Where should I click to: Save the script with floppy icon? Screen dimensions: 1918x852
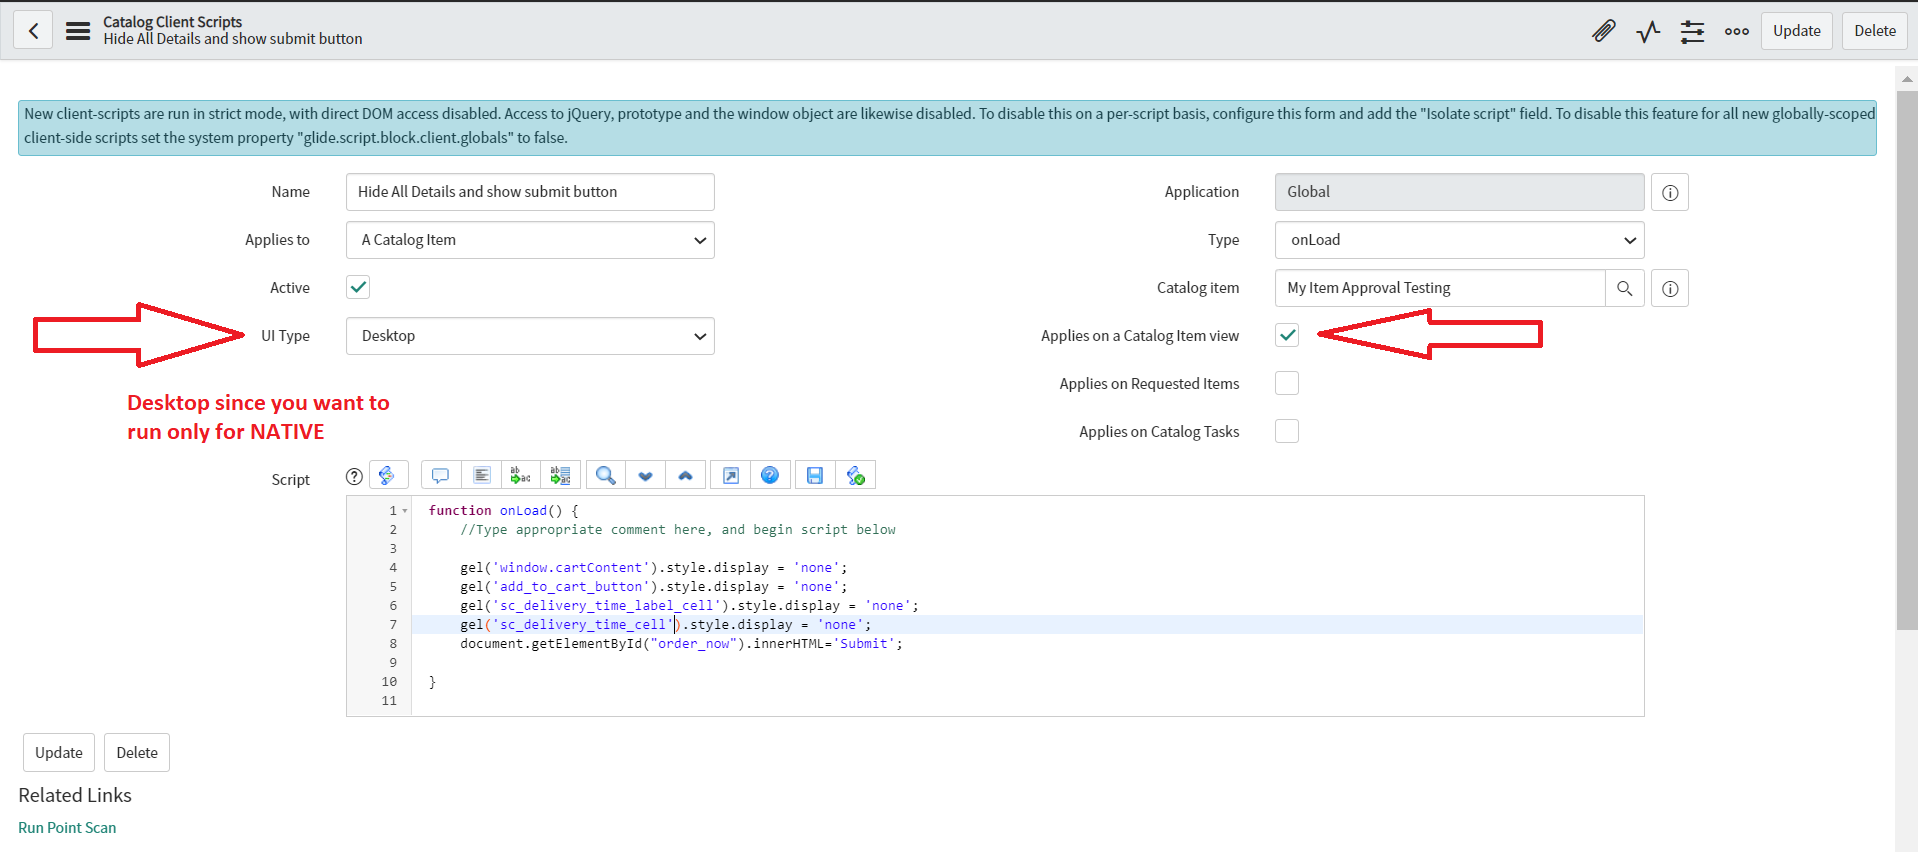(x=815, y=475)
